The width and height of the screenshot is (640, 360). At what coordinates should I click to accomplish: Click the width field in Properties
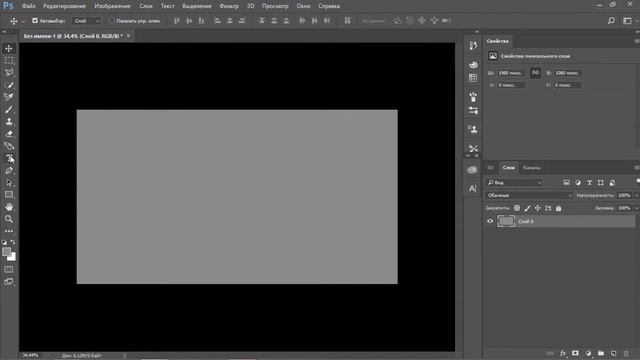click(511, 73)
